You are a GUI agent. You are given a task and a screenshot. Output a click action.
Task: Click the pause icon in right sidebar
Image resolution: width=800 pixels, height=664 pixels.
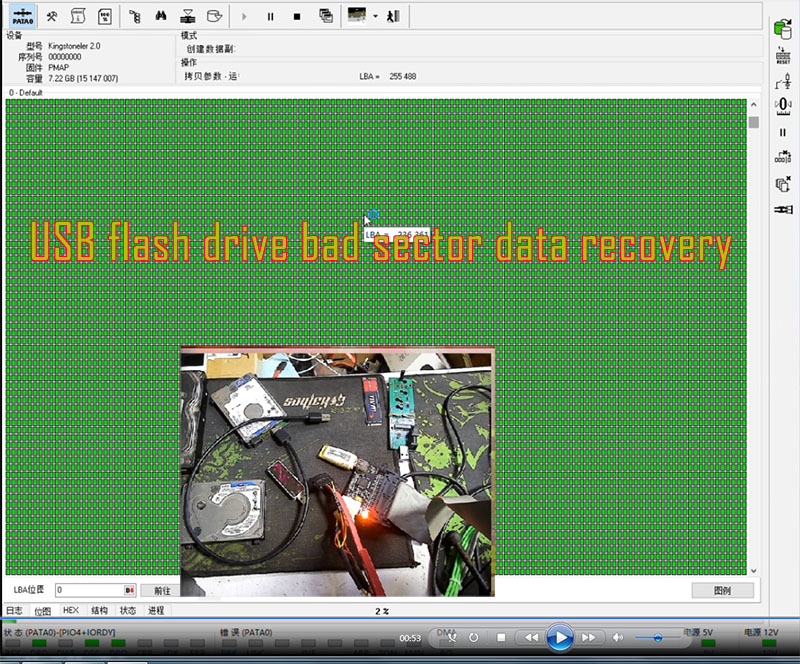point(783,133)
